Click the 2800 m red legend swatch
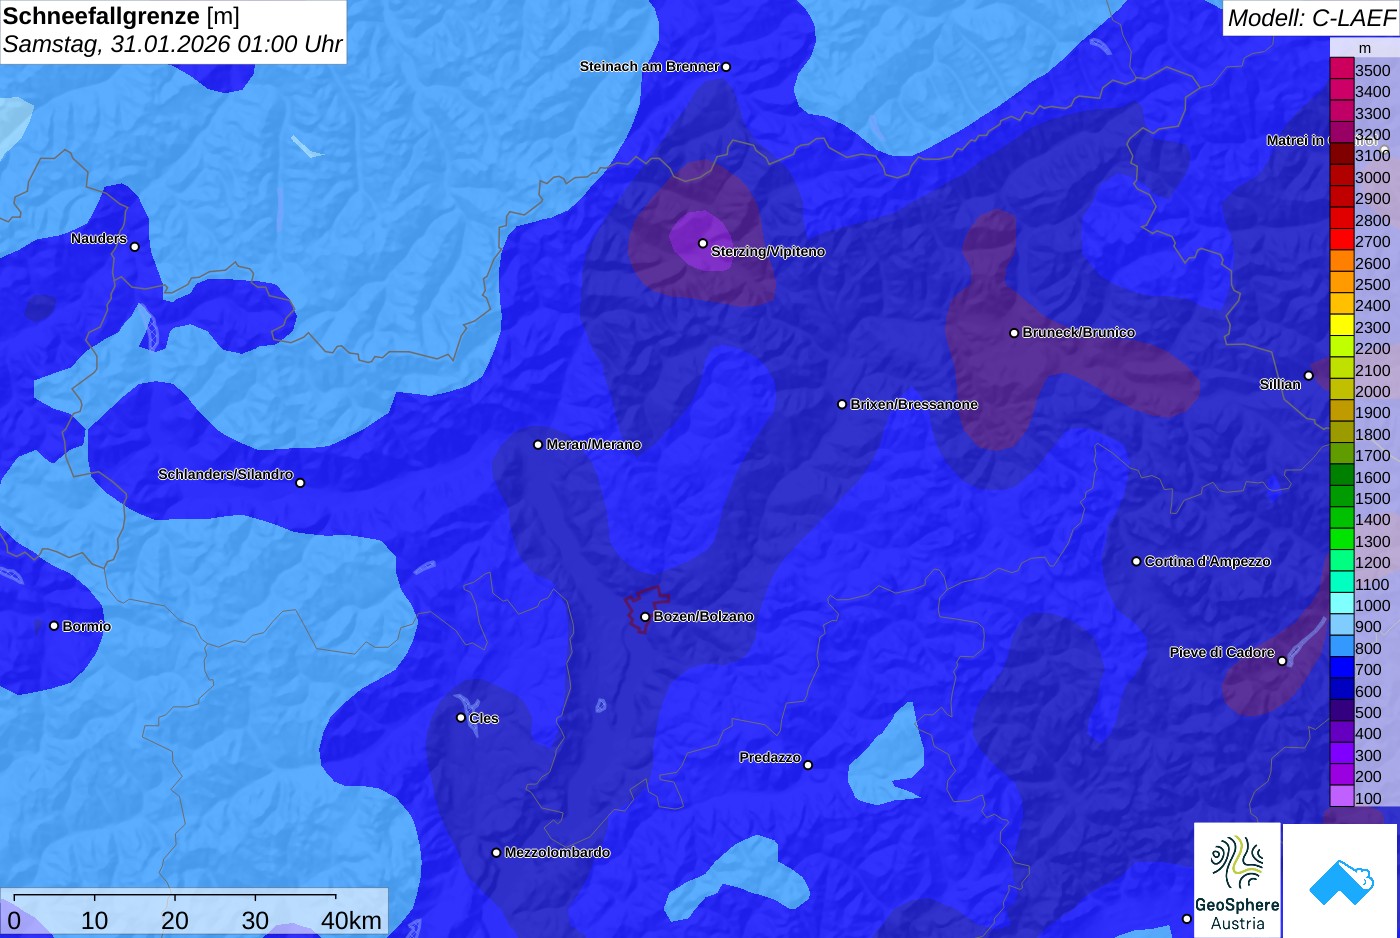The height and width of the screenshot is (938, 1400). click(x=1341, y=219)
